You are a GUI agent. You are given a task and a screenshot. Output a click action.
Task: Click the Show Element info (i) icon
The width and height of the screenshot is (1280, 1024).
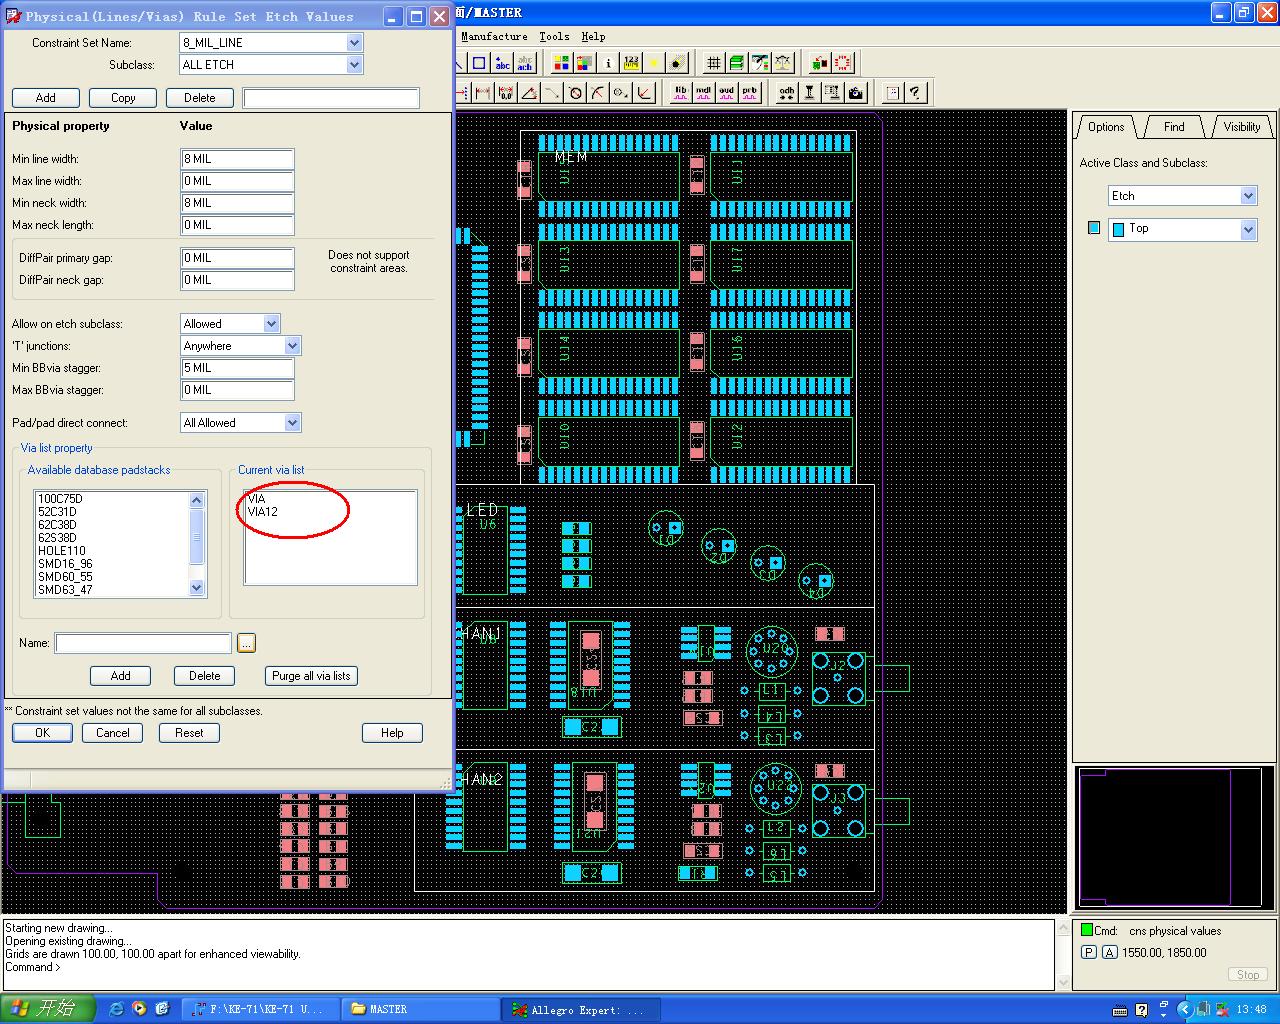tap(608, 63)
